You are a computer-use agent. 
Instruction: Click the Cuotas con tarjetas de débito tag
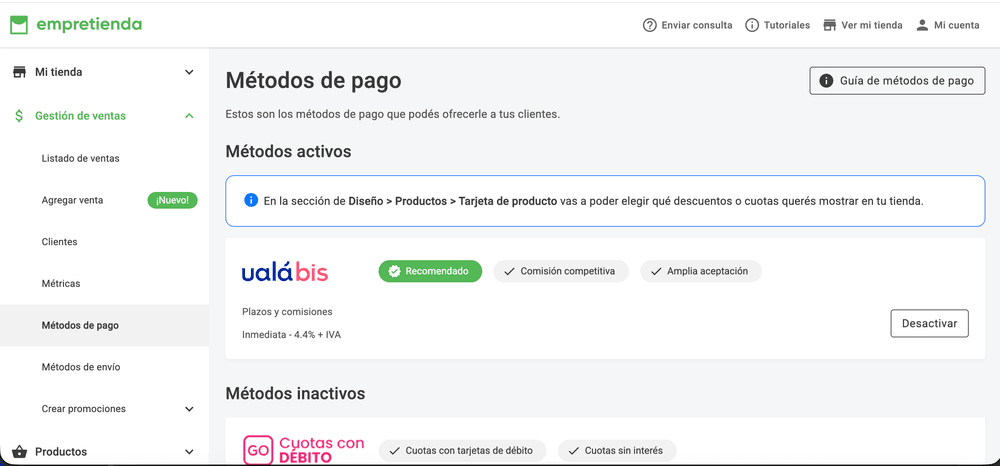click(463, 451)
